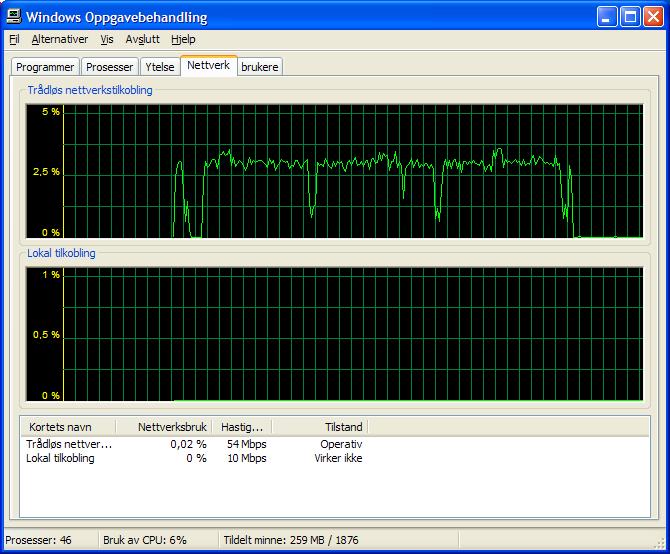Open the Alternativer menu

(59, 39)
